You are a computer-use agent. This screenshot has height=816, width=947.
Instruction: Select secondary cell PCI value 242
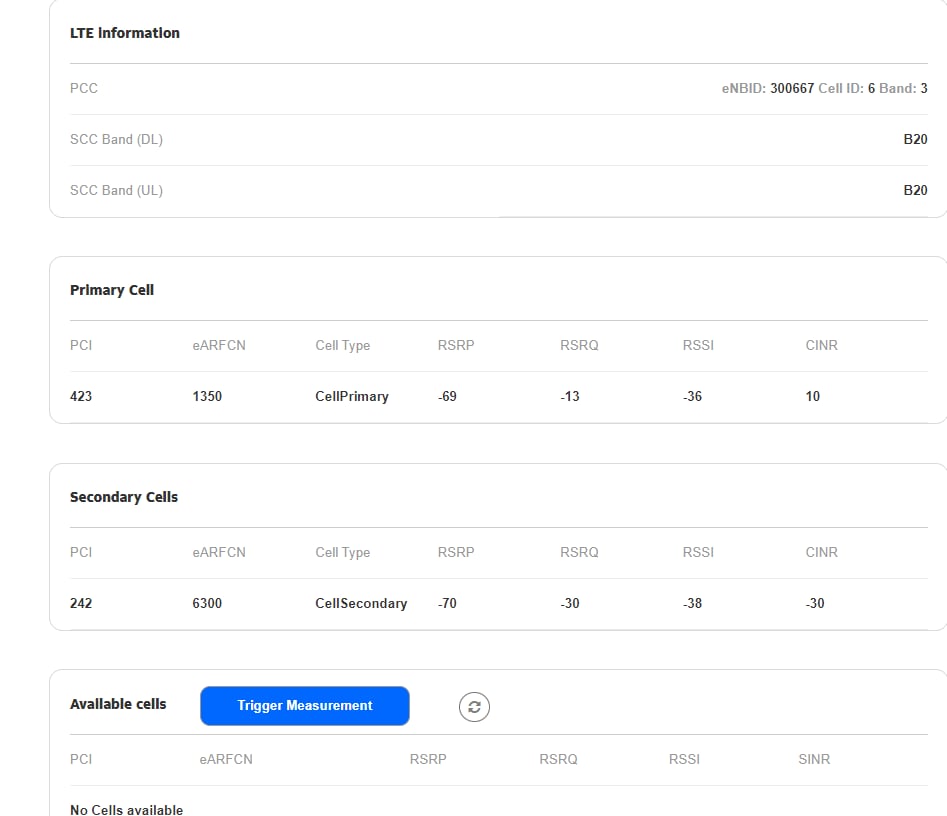pyautogui.click(x=81, y=603)
